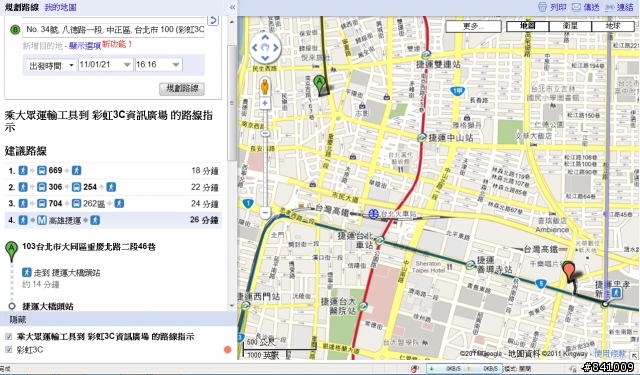
Task: Pick up the Street View pegman icon
Action: (x=265, y=87)
